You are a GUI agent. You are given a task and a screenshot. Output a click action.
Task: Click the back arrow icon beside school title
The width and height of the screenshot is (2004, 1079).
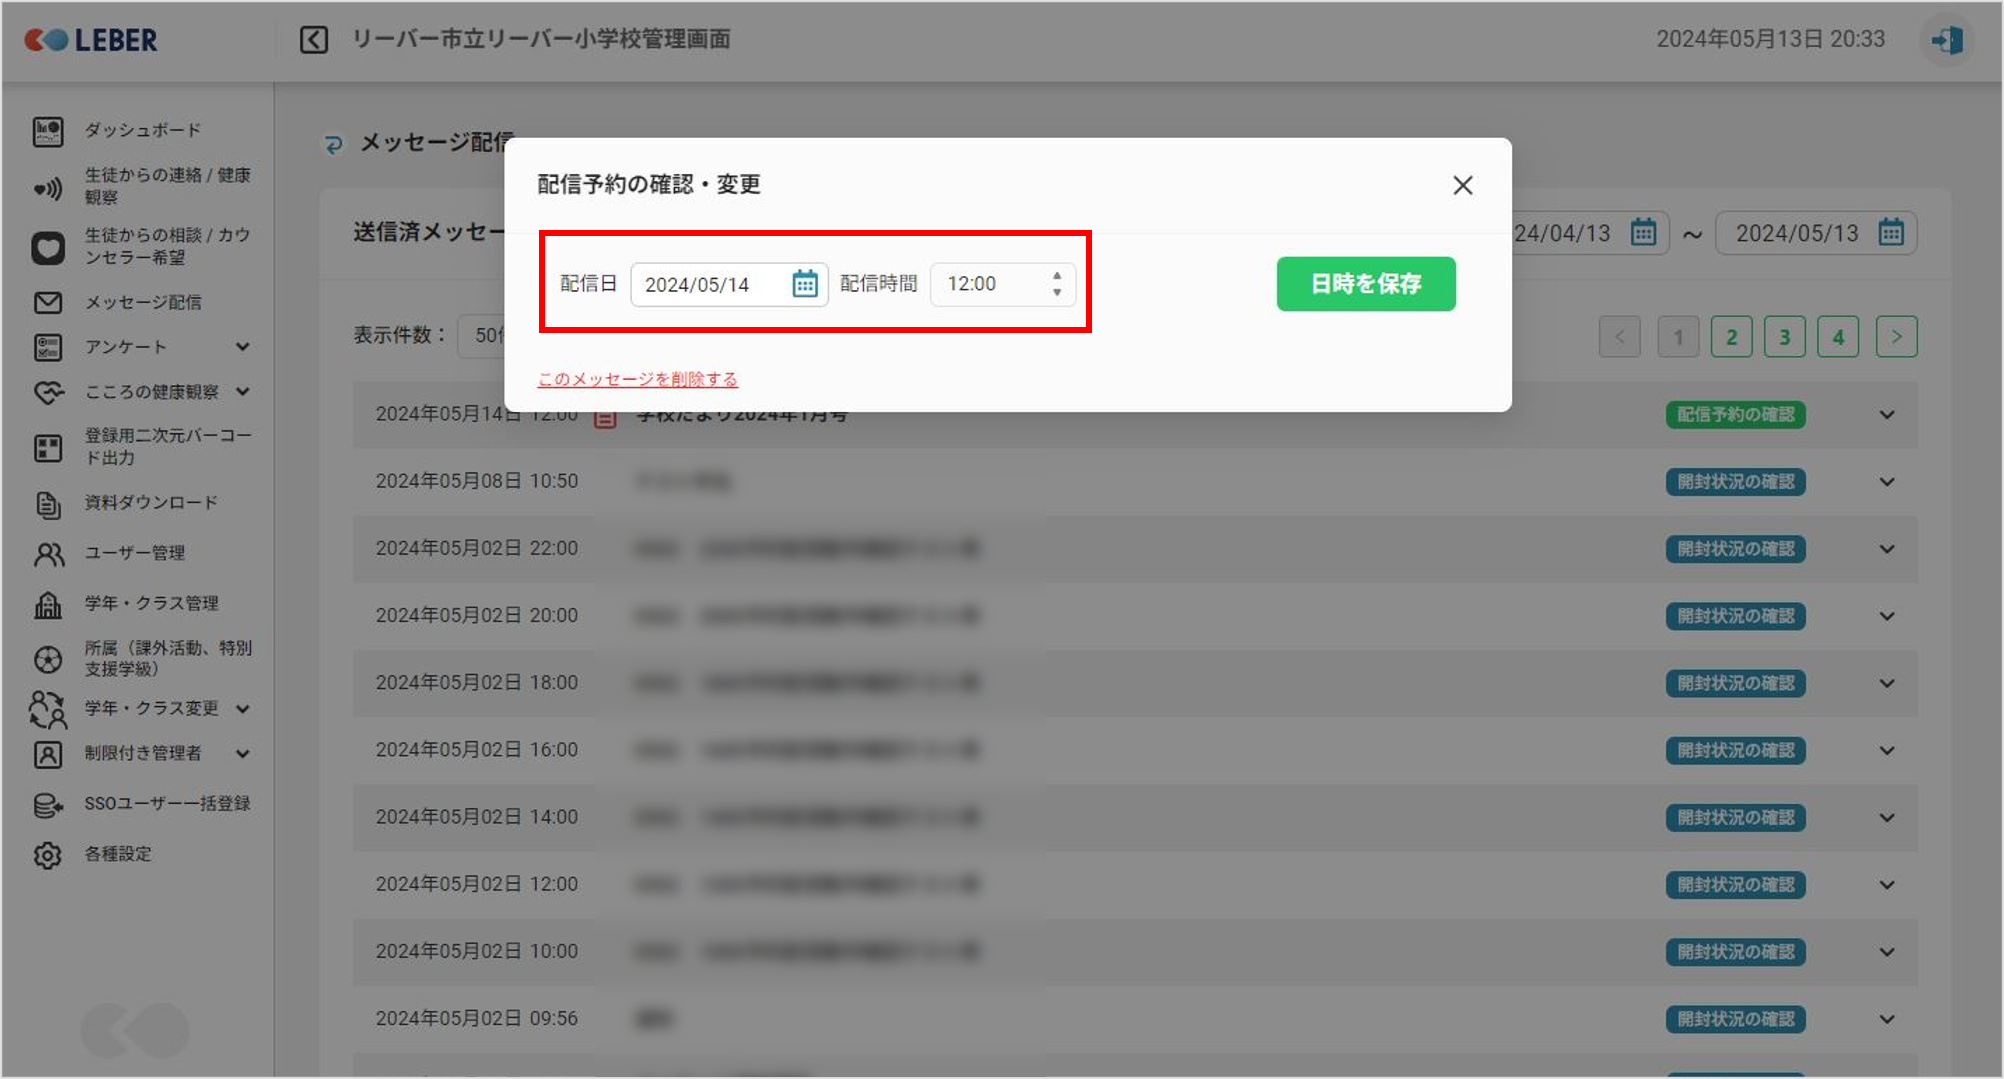point(314,40)
